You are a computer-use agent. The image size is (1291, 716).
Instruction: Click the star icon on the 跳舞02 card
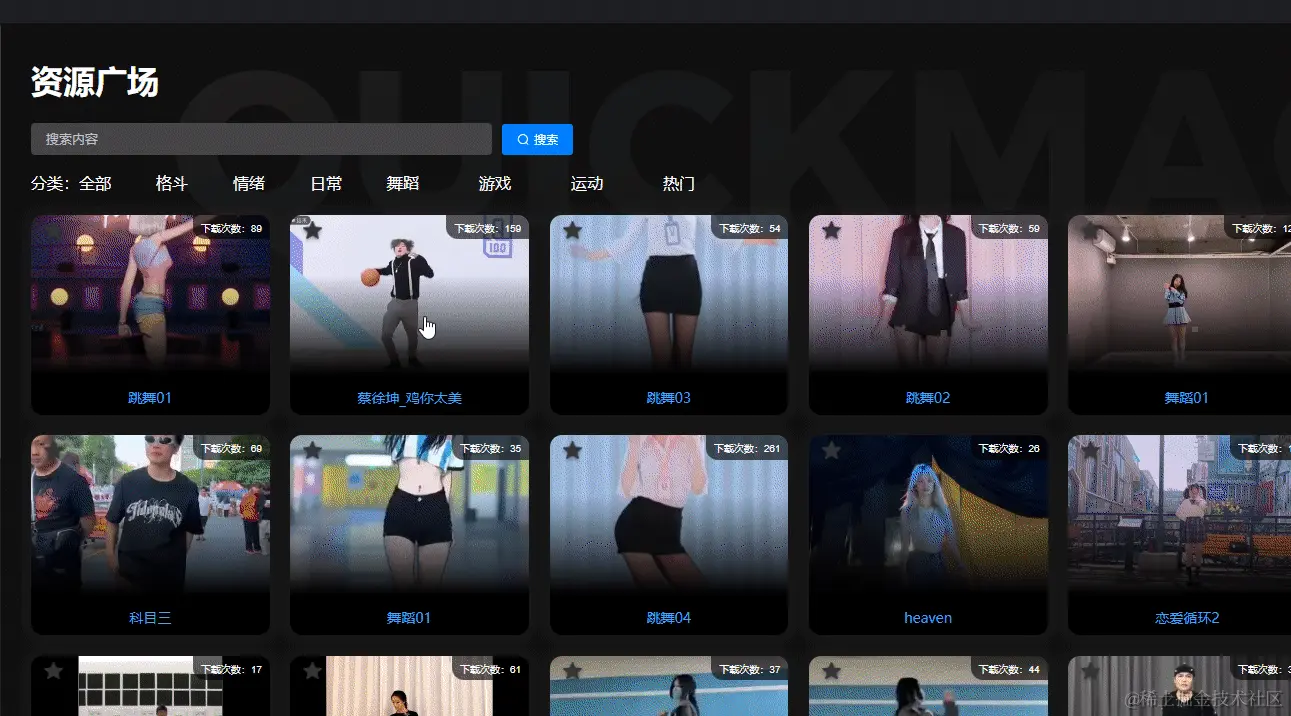coord(831,230)
